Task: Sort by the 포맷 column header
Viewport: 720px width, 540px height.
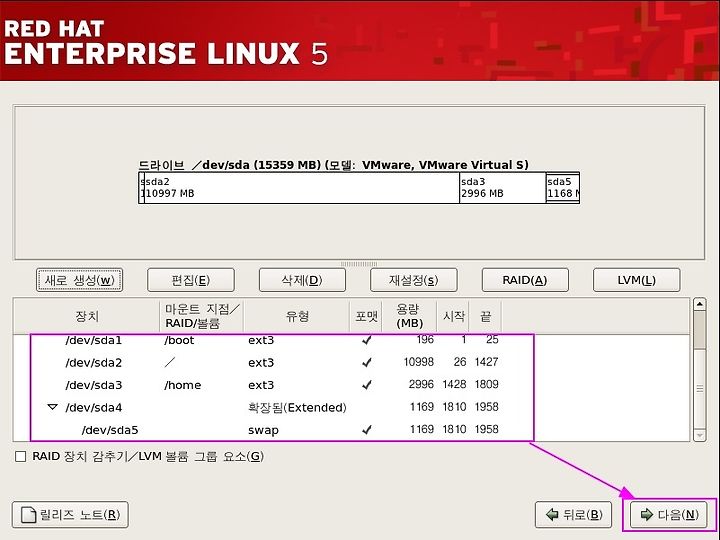Action: (366, 316)
